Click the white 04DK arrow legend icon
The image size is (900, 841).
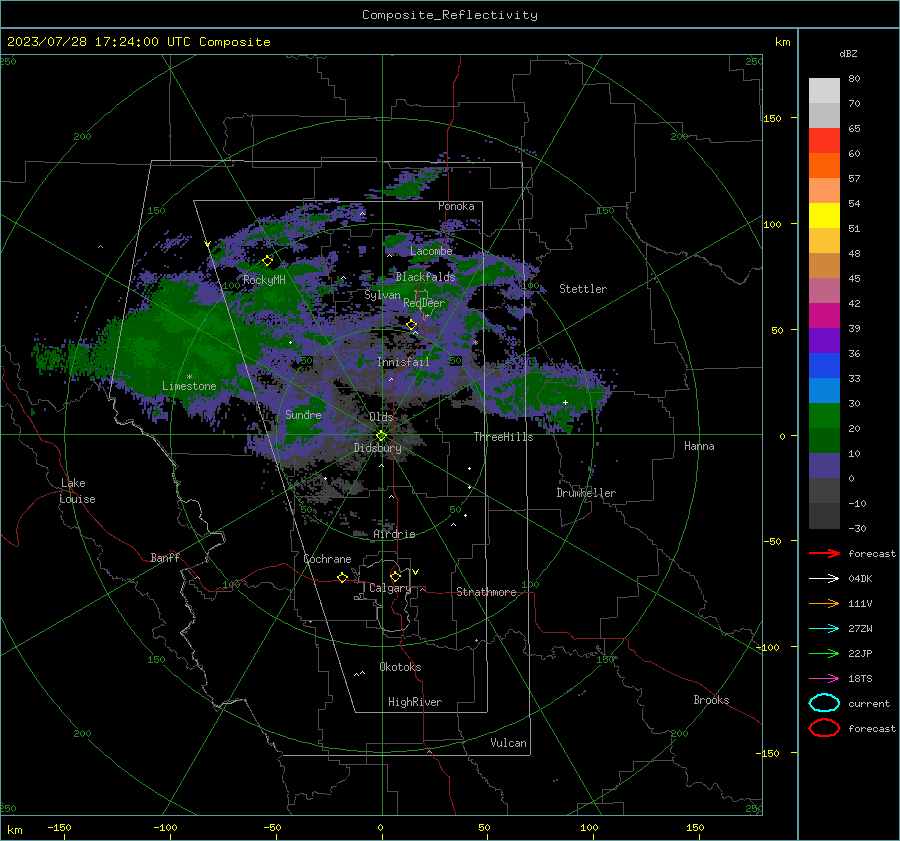pos(824,578)
